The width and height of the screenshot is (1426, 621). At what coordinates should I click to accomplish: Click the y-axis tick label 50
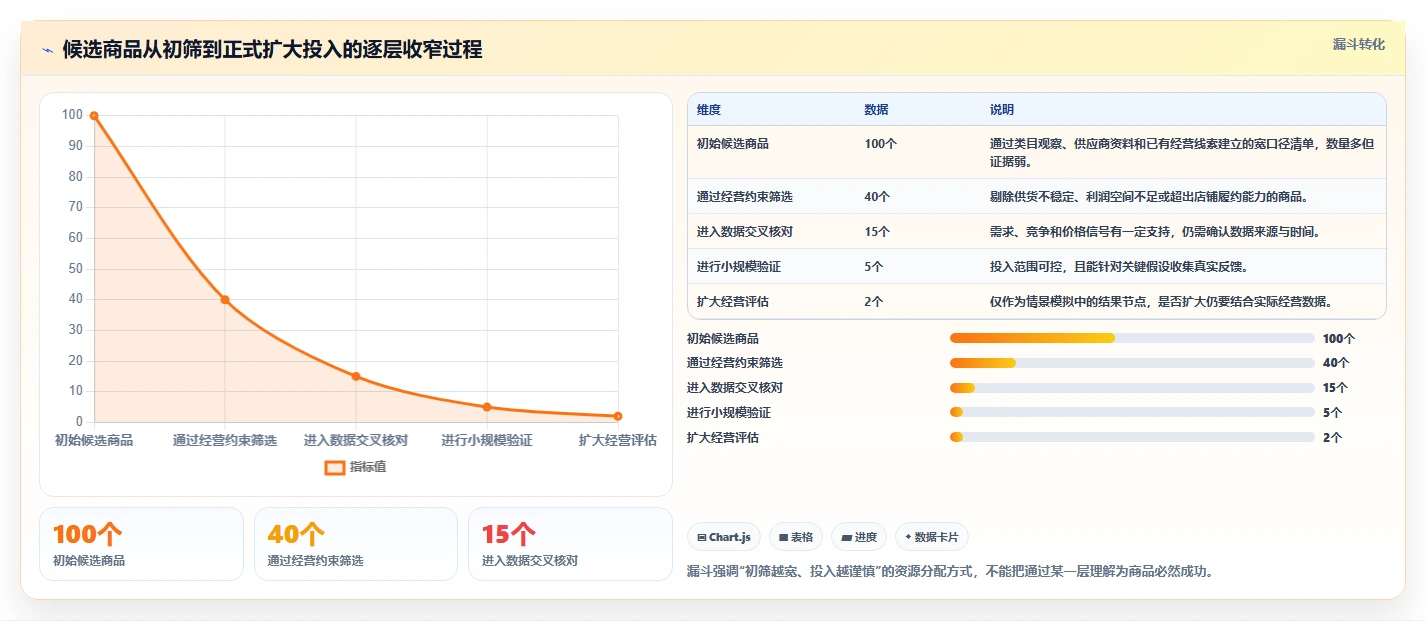(x=75, y=269)
